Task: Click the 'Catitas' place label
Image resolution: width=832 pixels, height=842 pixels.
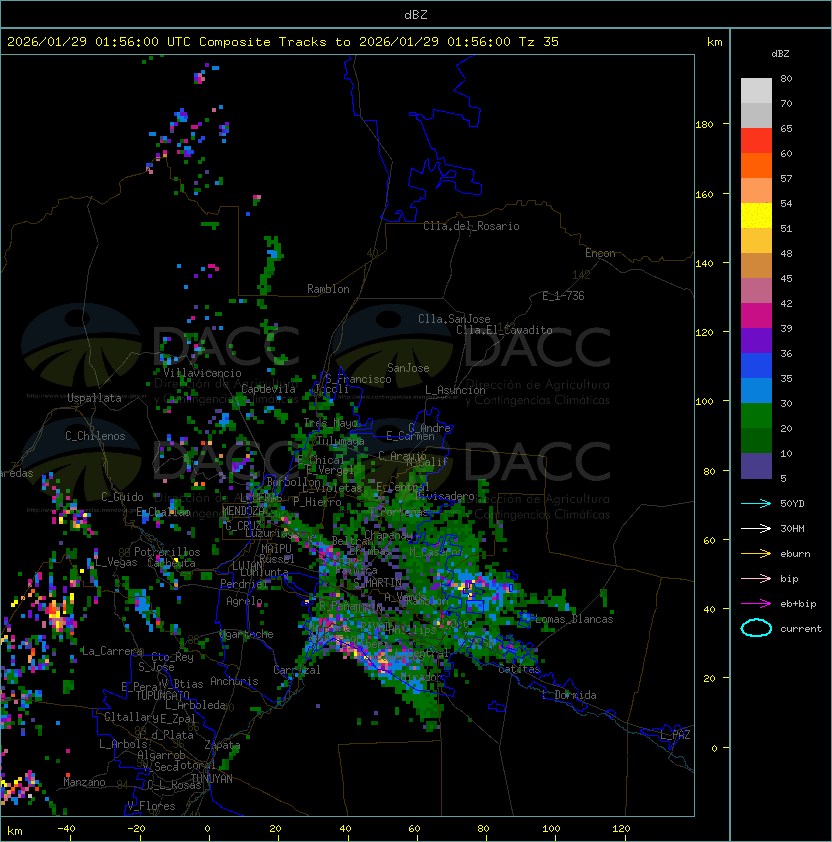Action: pos(519,669)
